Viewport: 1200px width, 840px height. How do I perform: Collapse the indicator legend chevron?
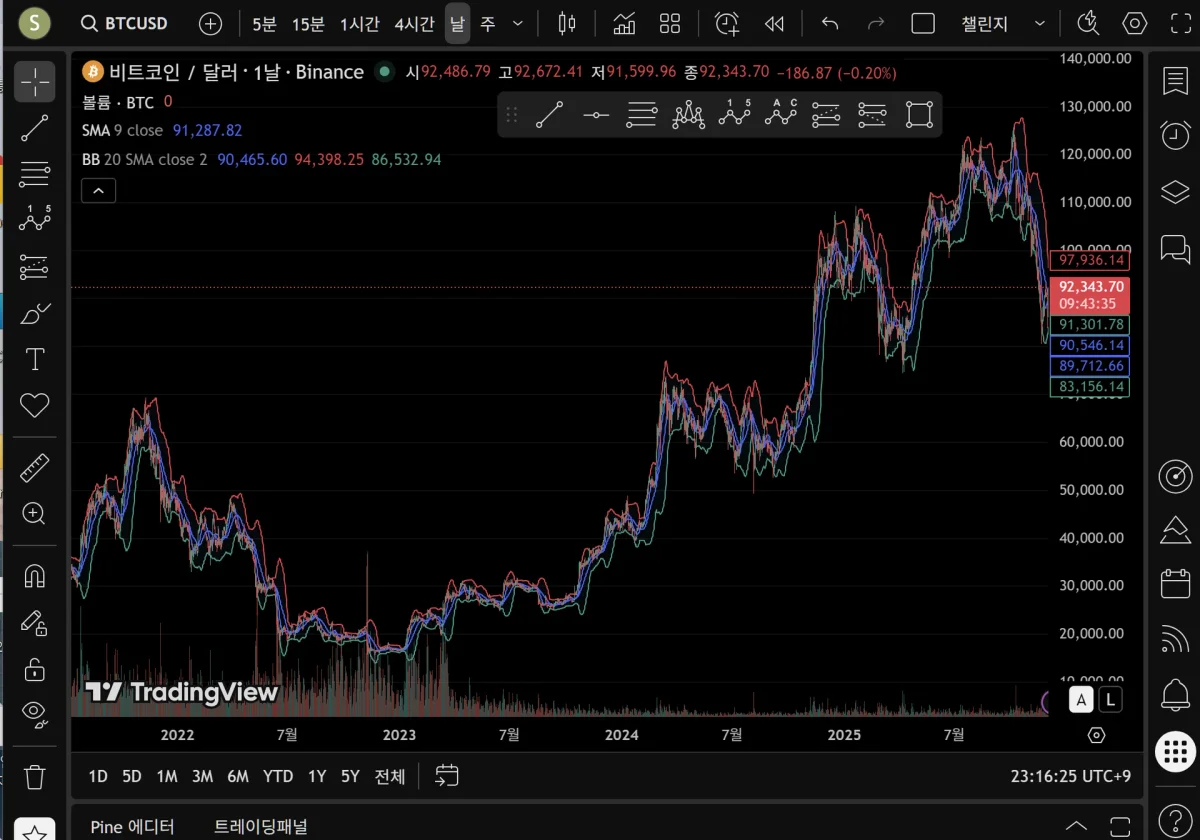click(x=99, y=190)
